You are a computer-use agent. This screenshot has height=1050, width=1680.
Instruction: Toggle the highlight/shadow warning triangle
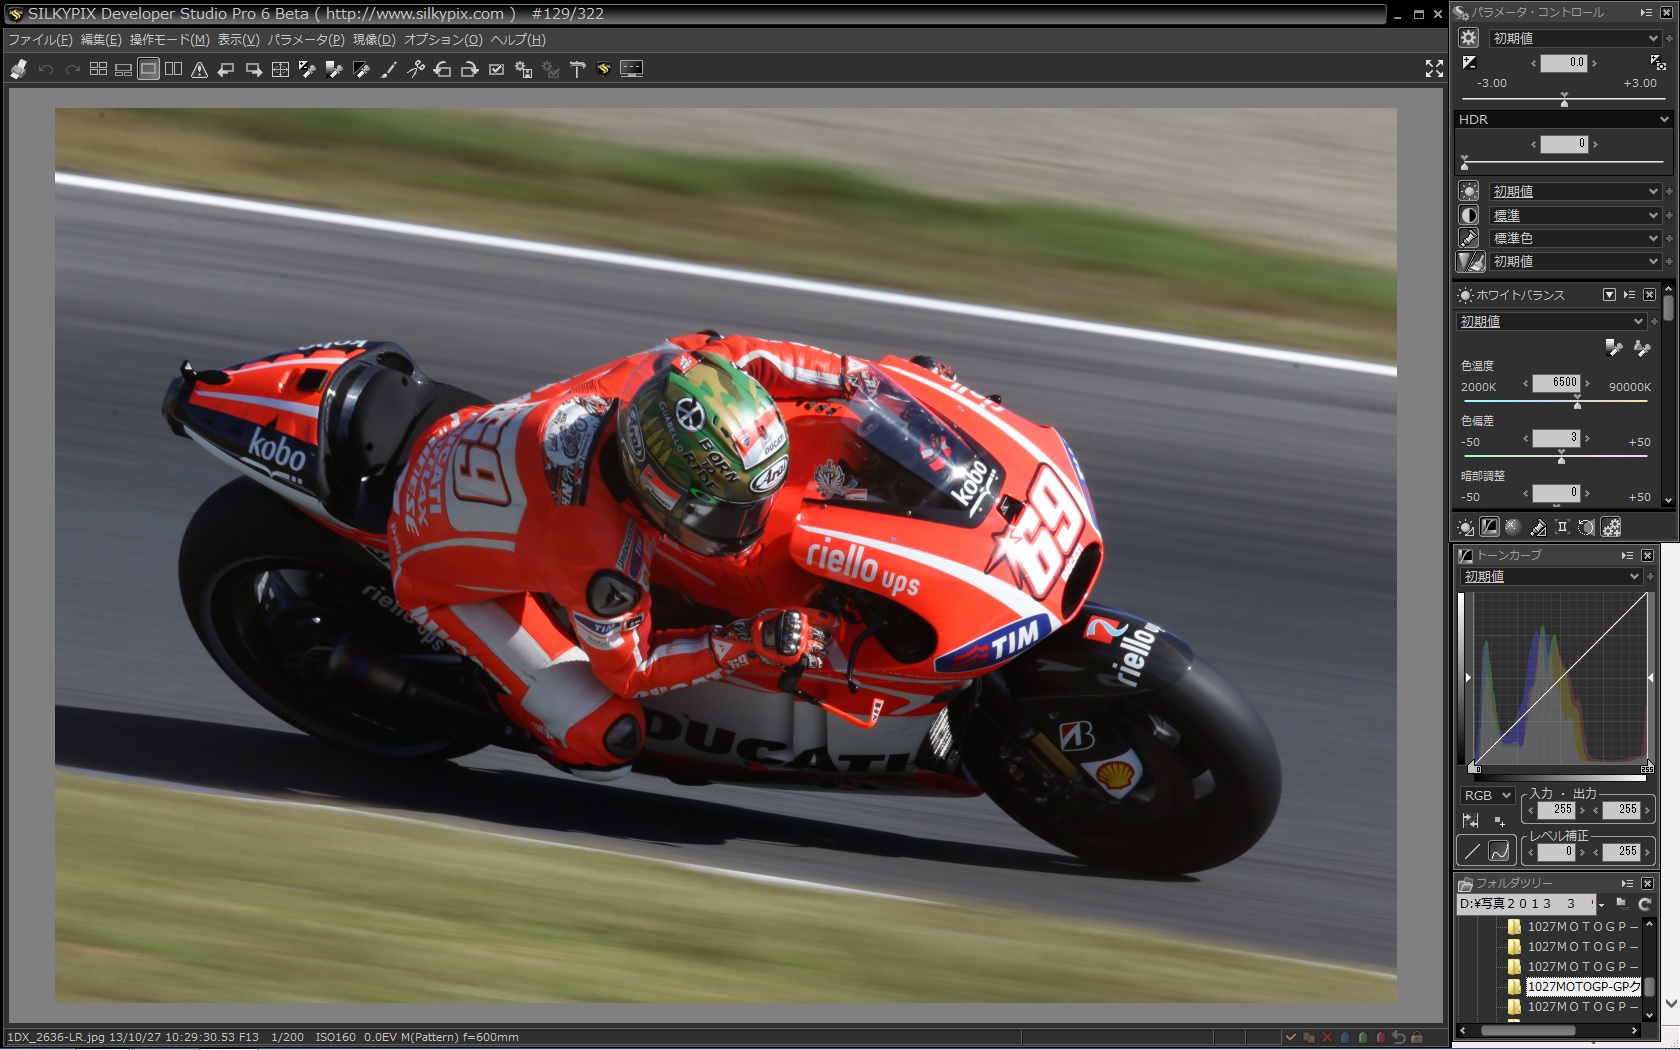coord(199,69)
